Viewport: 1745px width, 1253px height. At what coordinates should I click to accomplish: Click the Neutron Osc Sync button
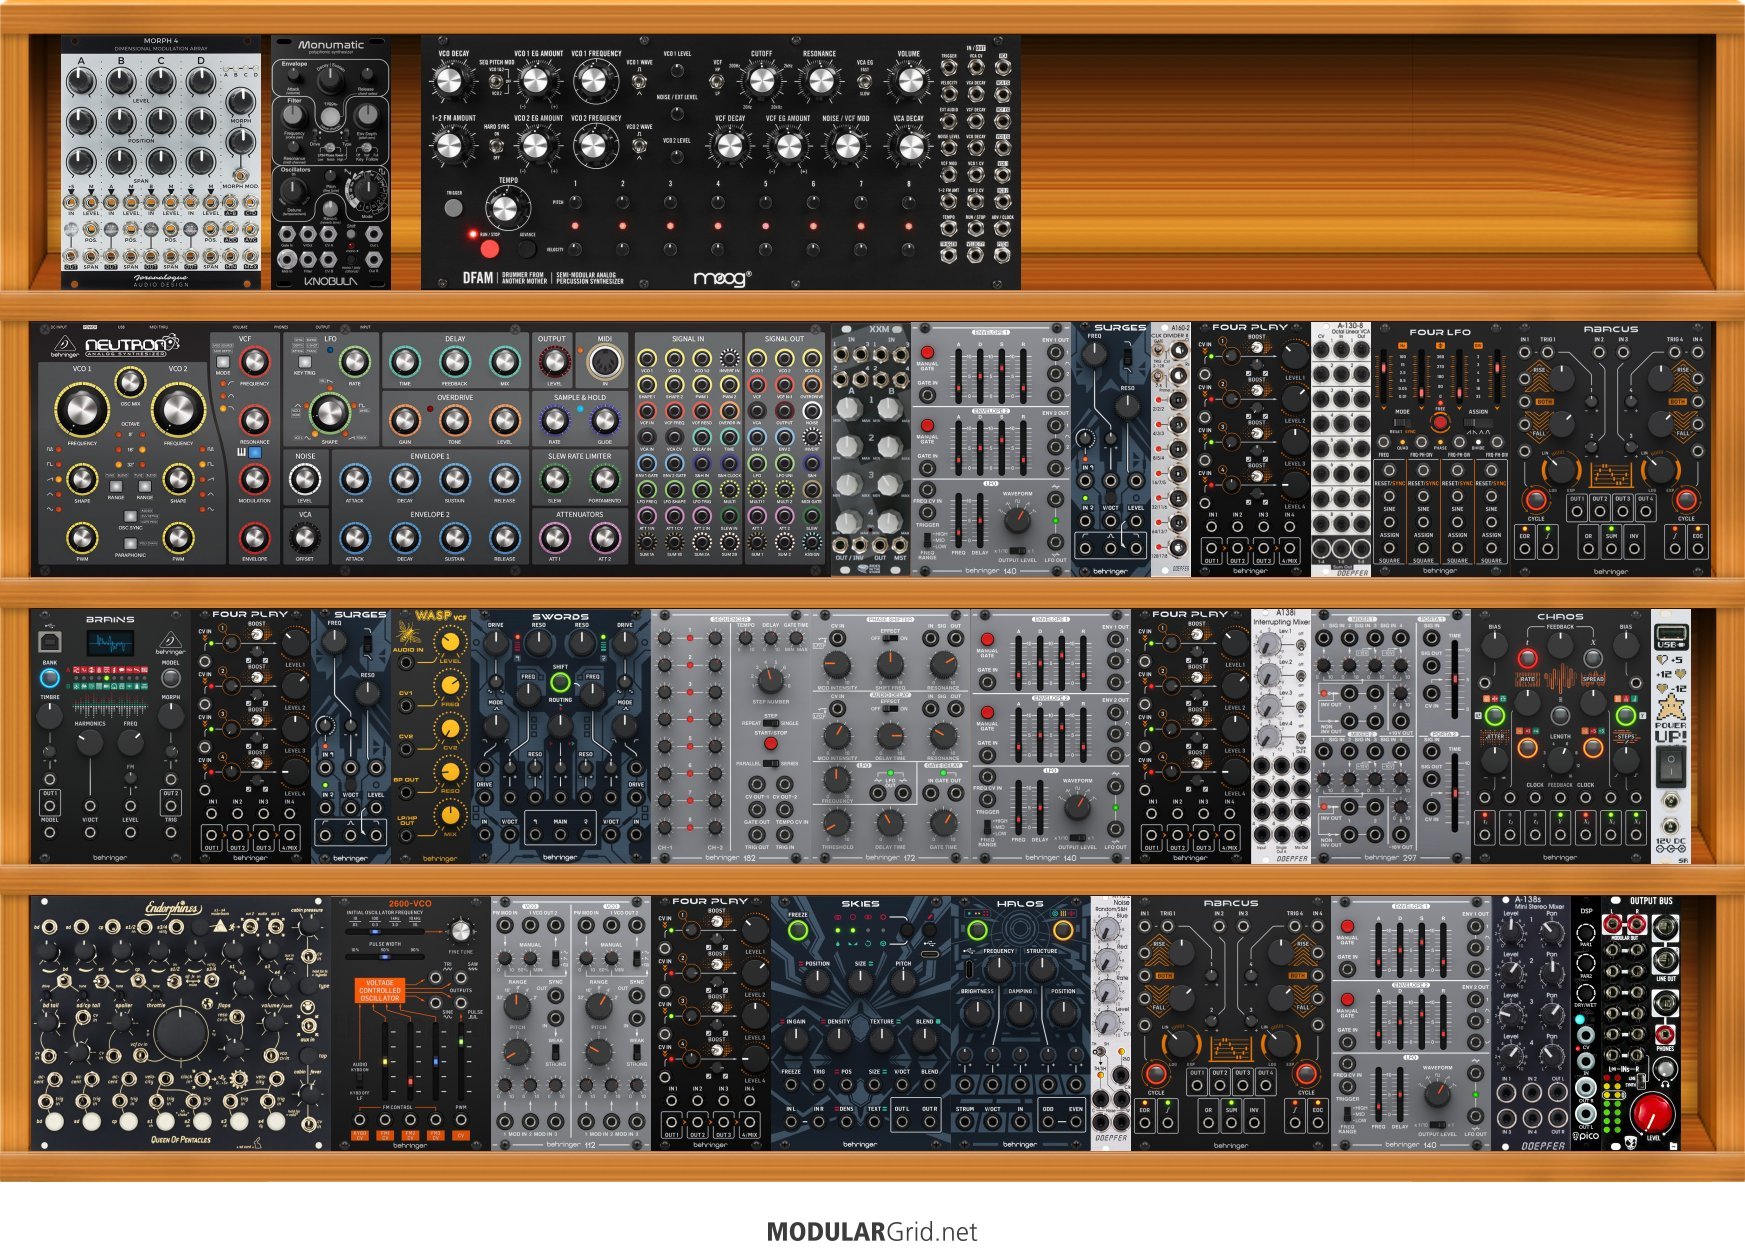point(130,517)
